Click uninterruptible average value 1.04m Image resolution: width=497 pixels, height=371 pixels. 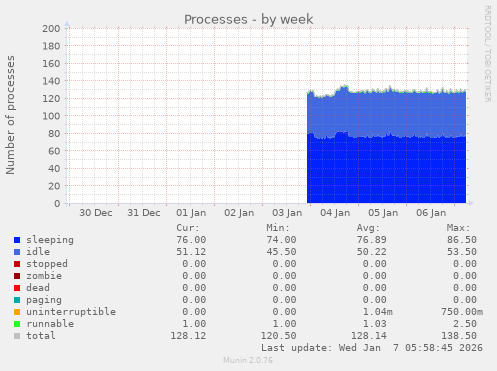point(378,312)
